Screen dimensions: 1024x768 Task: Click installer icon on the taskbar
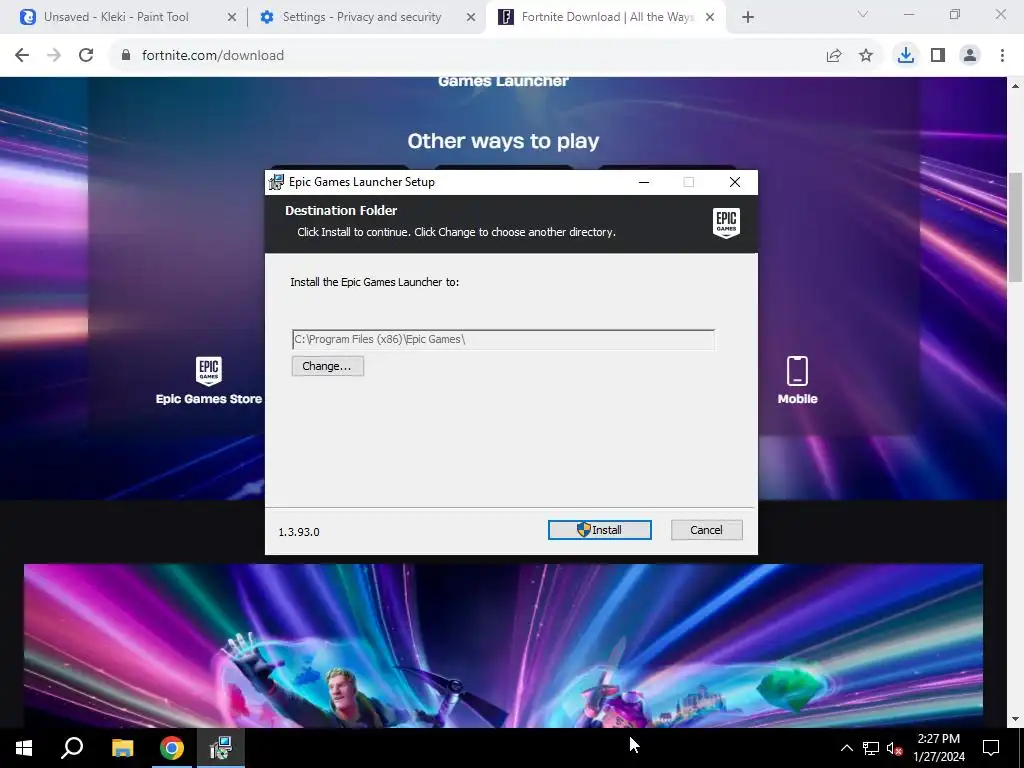221,748
